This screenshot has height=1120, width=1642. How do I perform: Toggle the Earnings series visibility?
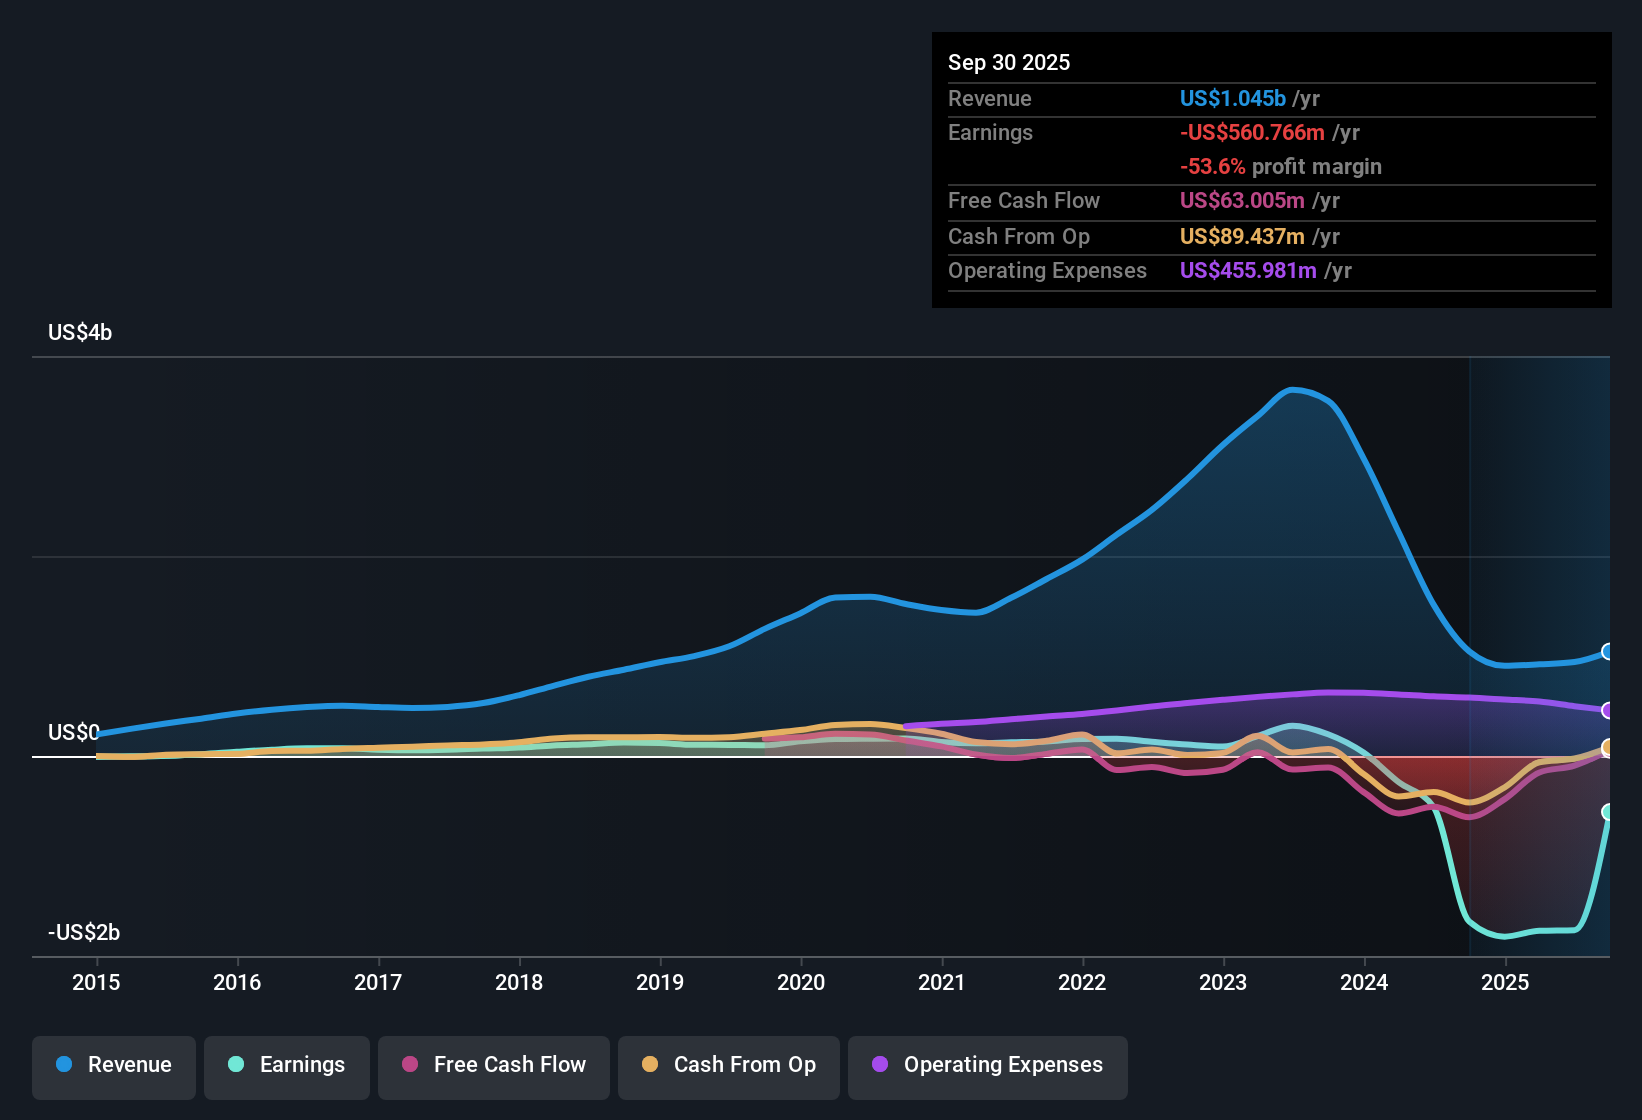point(286,1065)
